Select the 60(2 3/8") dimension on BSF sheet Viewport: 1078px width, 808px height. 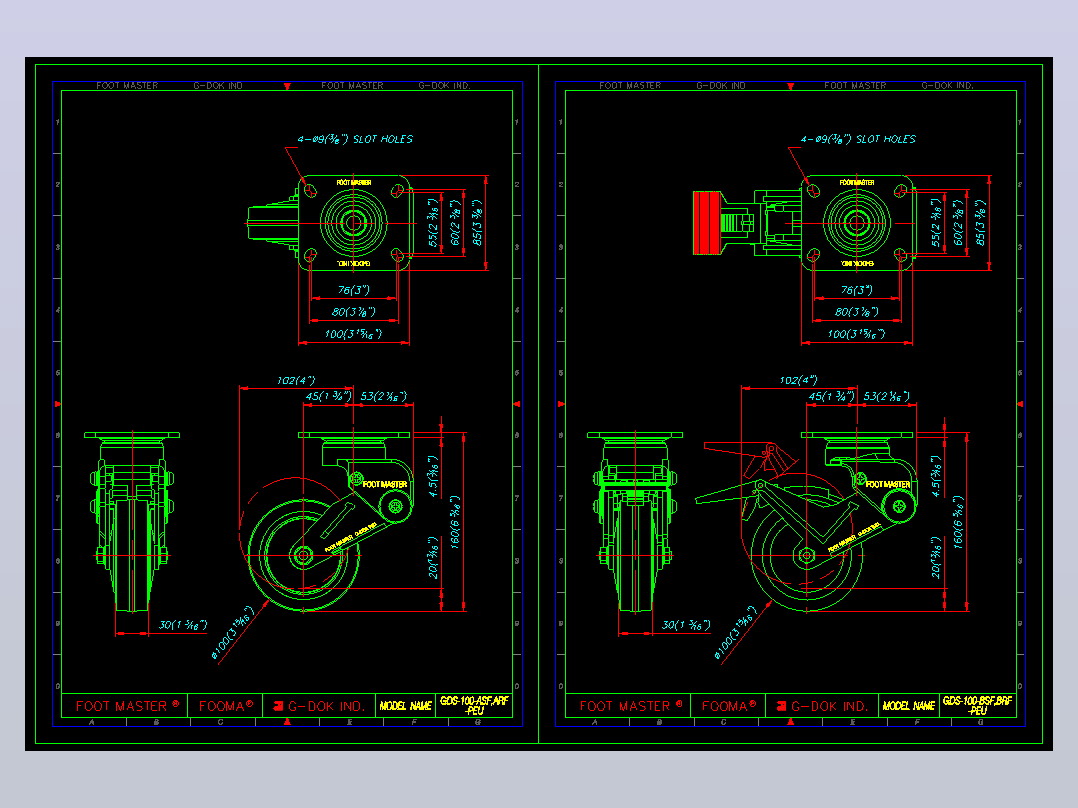click(958, 223)
